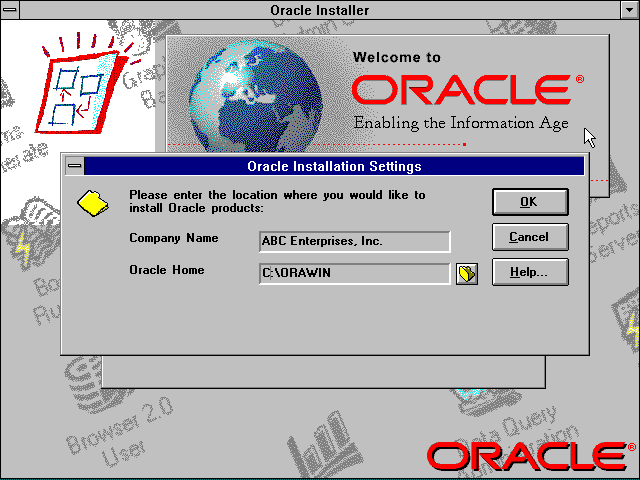
Task: Open Help for installation settings
Action: (x=530, y=272)
